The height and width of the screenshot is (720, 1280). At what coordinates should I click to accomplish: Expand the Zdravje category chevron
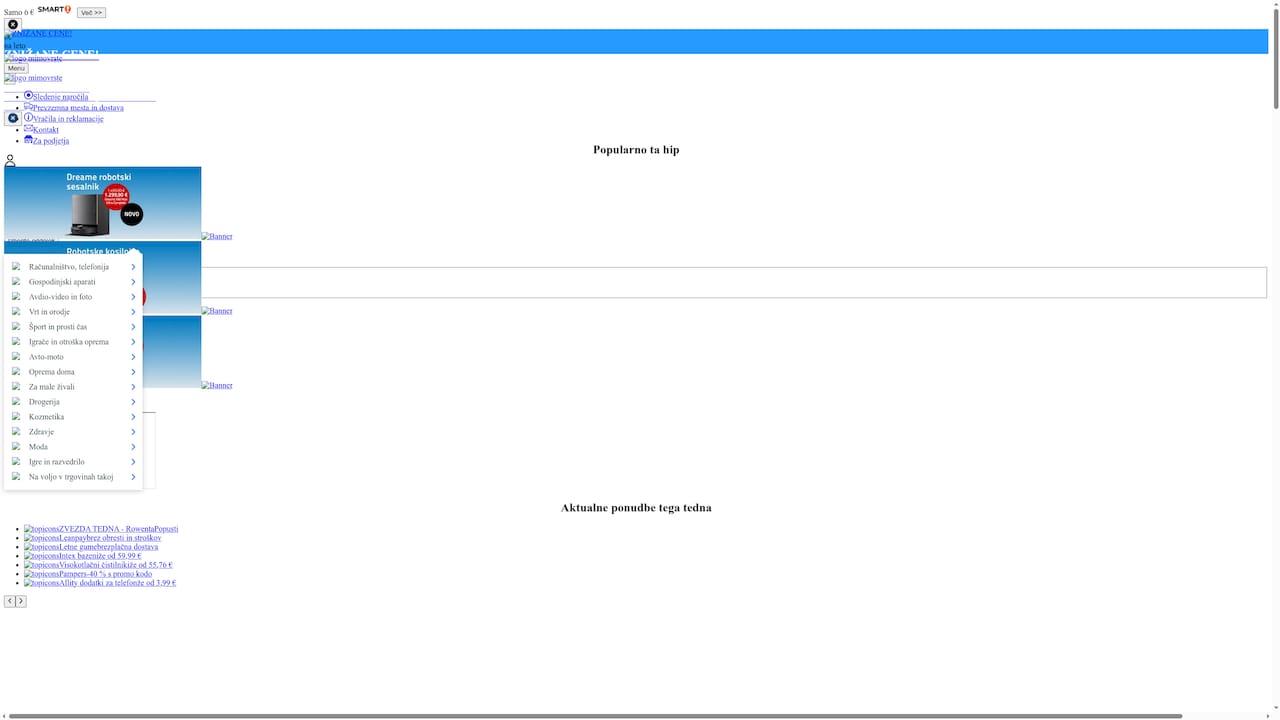click(x=133, y=431)
